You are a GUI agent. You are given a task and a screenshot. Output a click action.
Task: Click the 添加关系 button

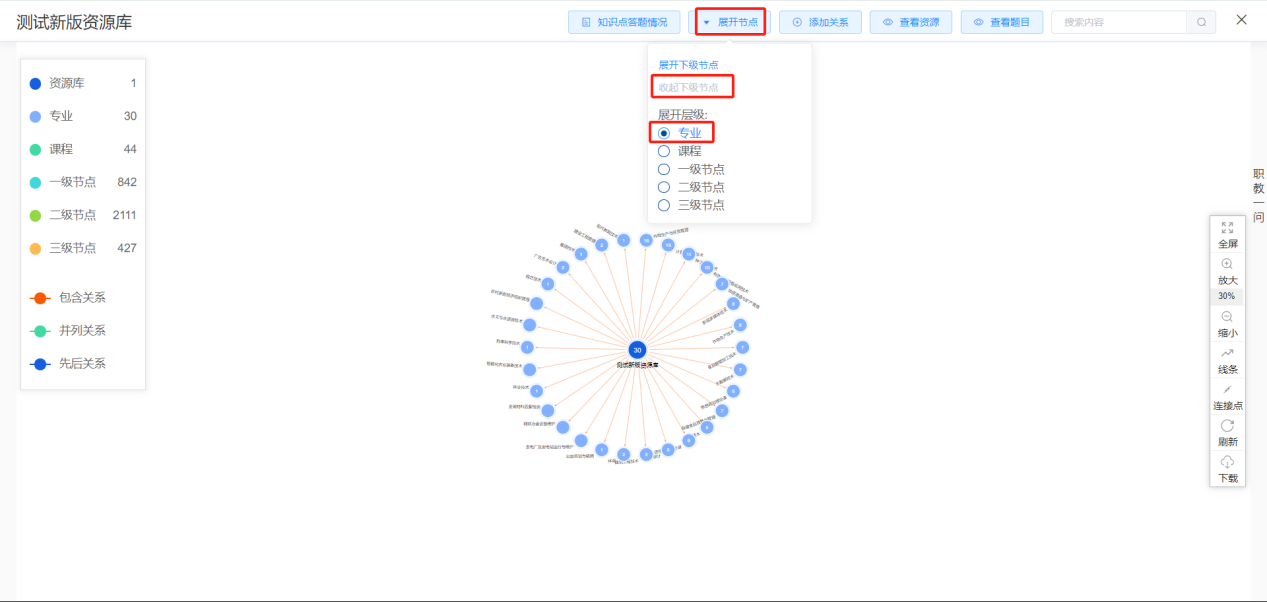(x=820, y=21)
